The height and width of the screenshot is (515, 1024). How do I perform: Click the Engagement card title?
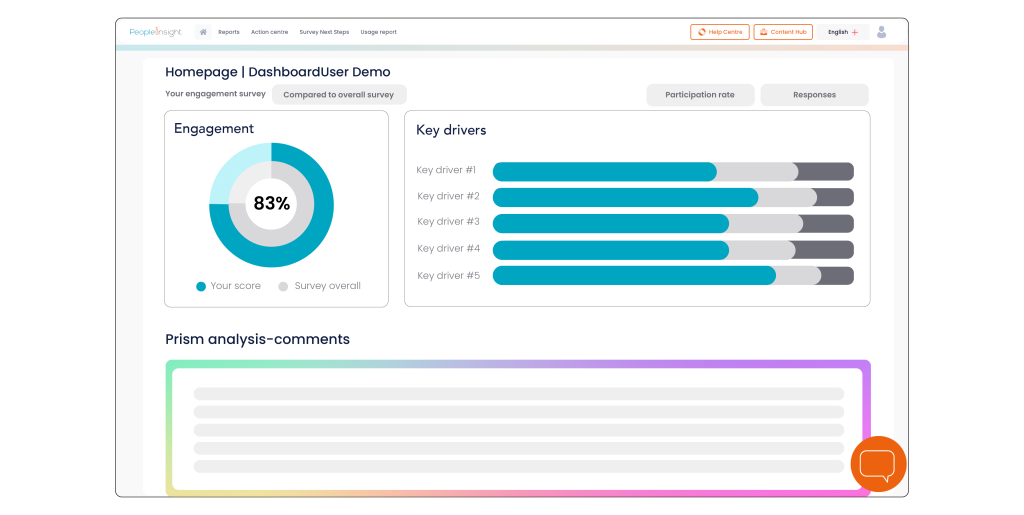(x=214, y=129)
